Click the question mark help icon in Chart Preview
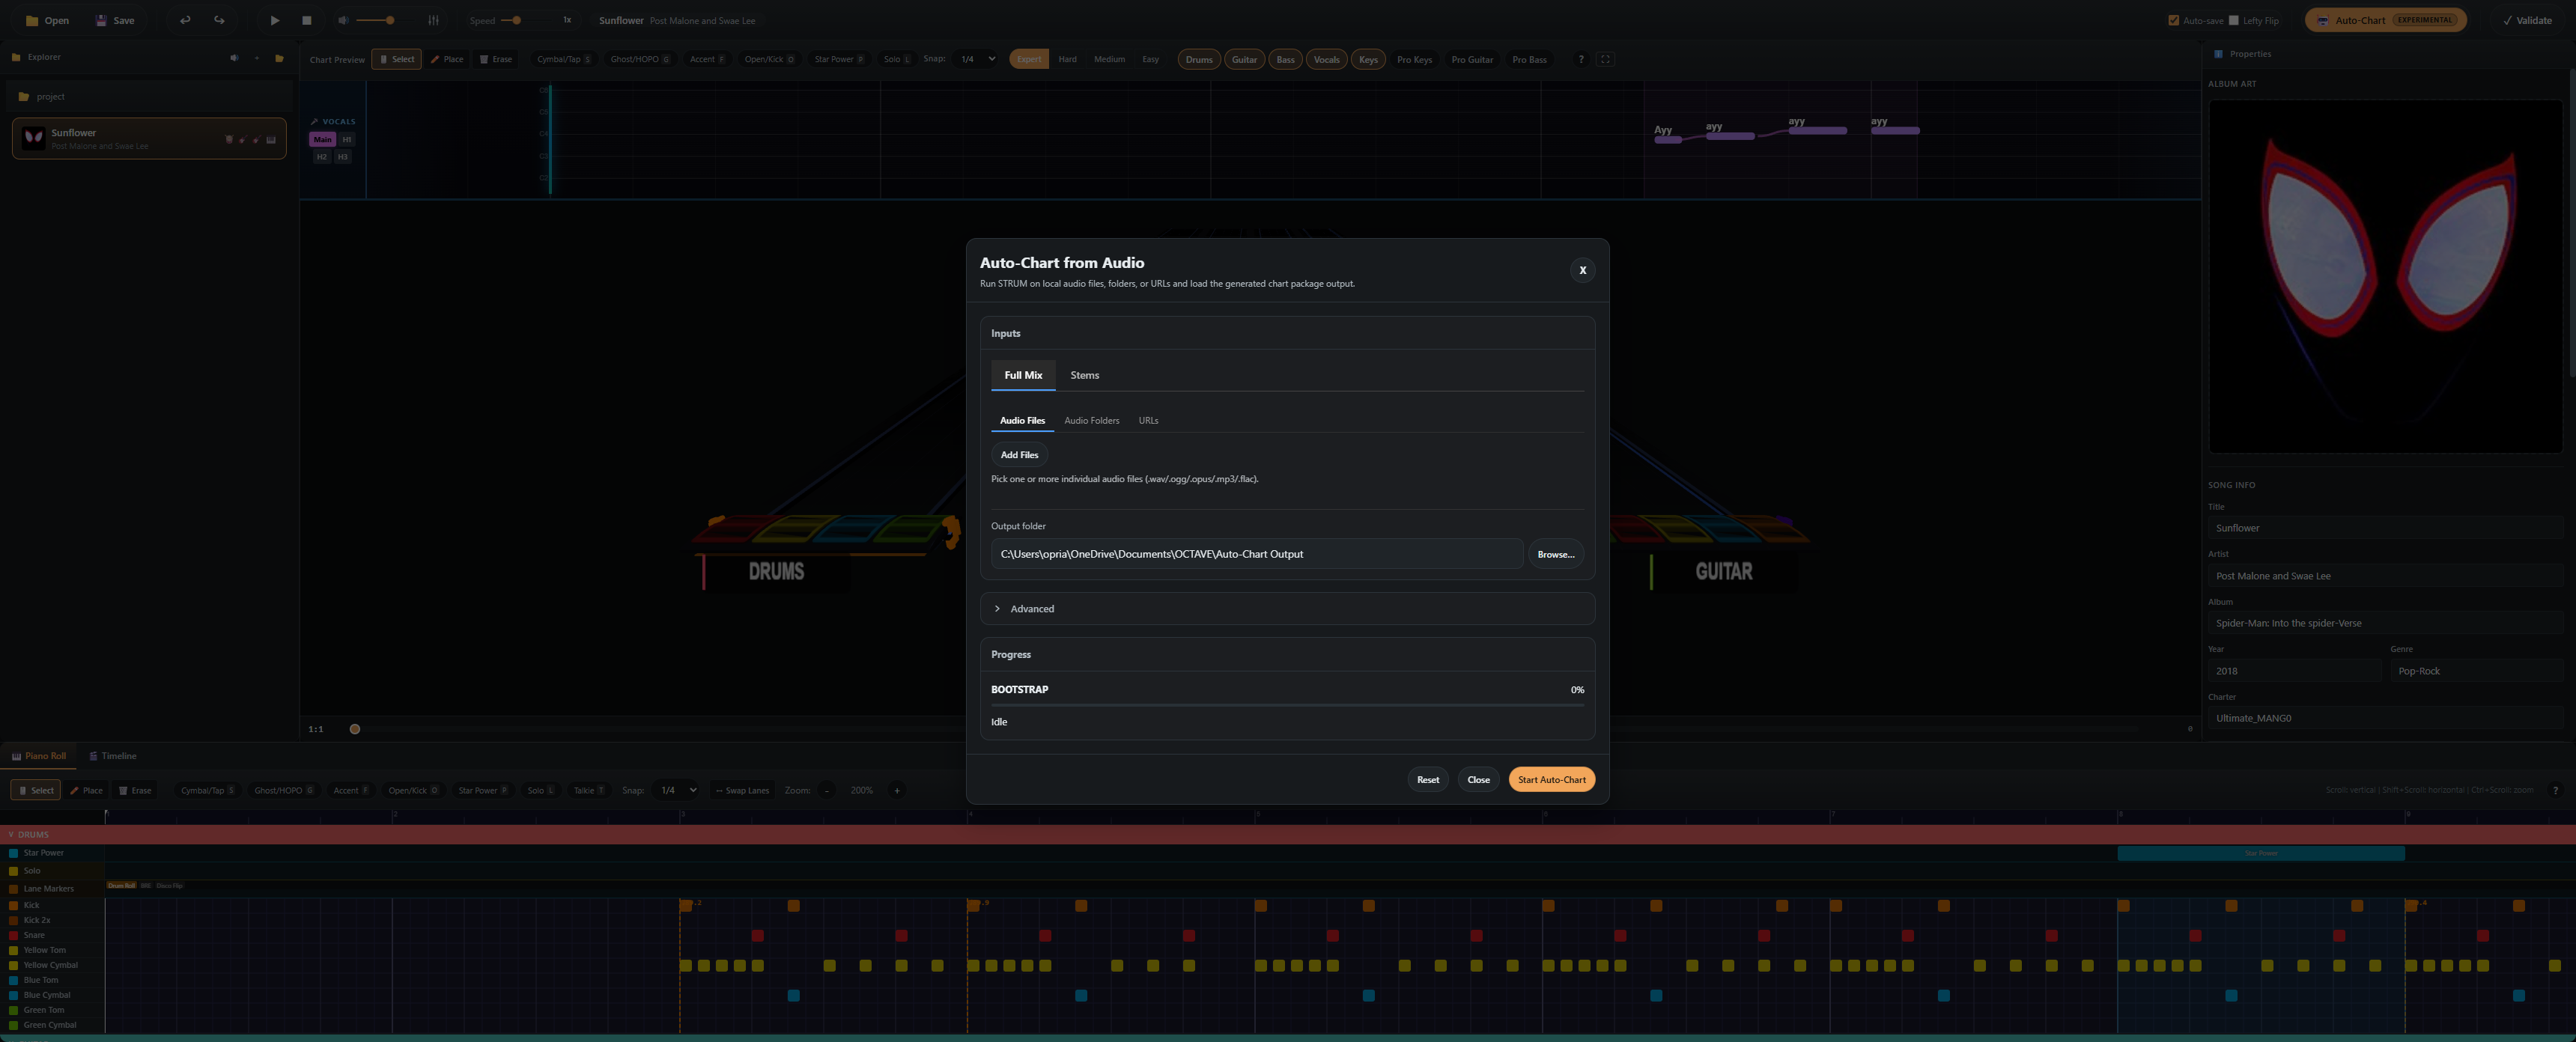The image size is (2576, 1042). 1580,59
